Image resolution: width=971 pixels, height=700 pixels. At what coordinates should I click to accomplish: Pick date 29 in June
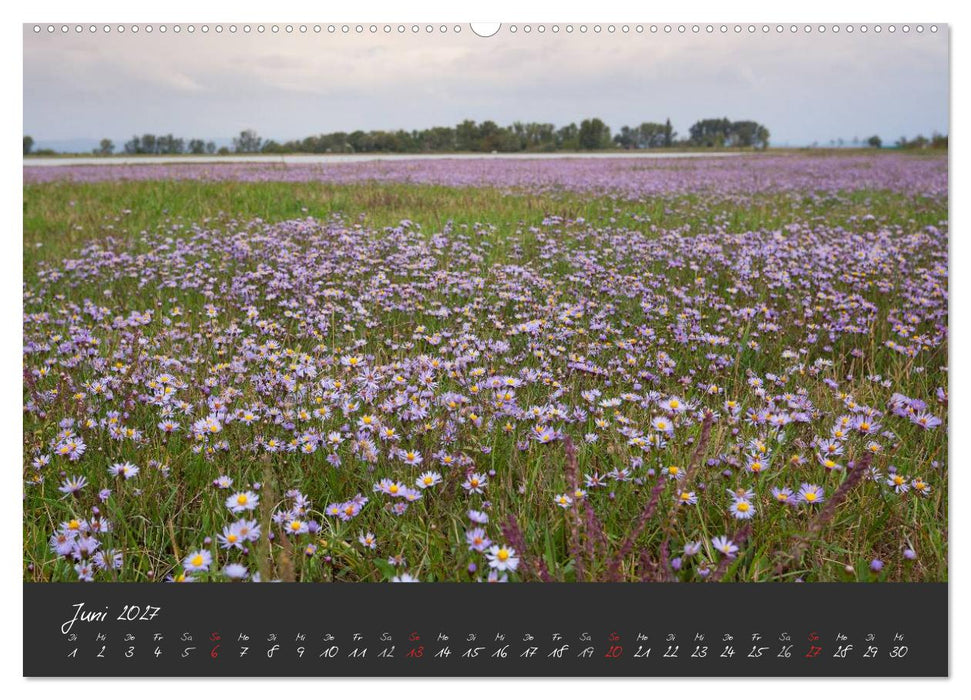(x=870, y=652)
